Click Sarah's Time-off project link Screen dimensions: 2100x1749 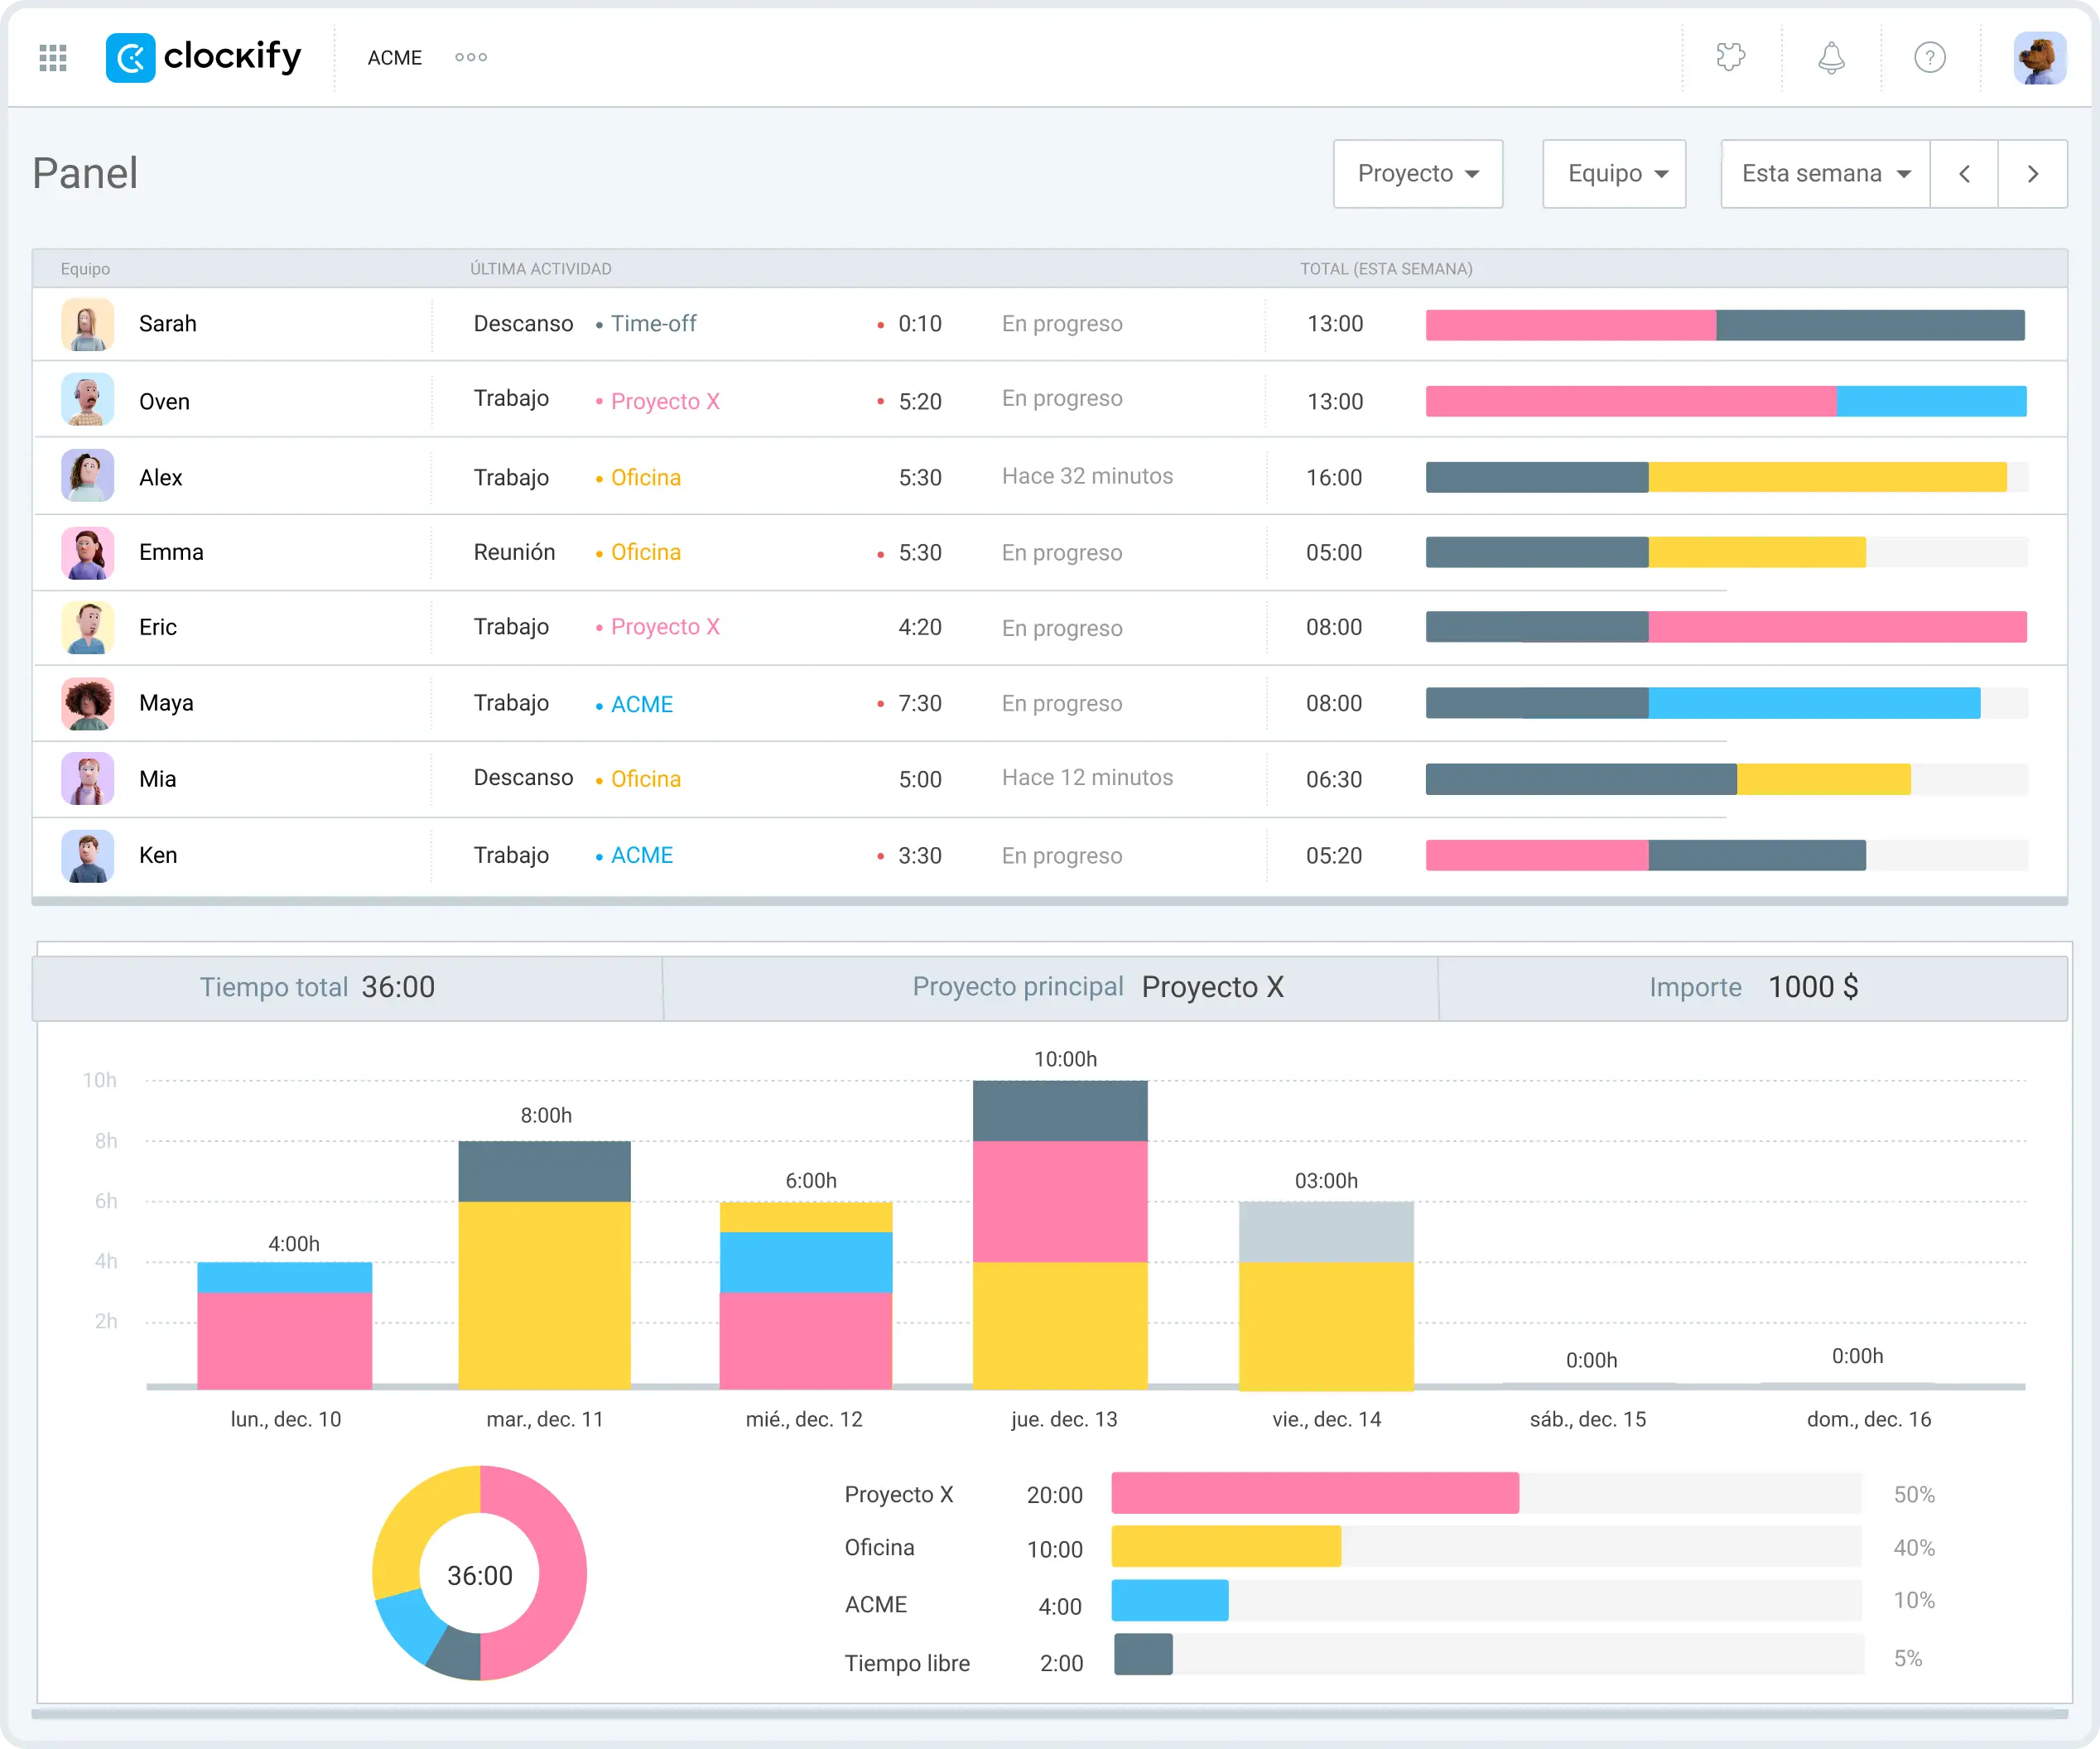pyautogui.click(x=654, y=324)
